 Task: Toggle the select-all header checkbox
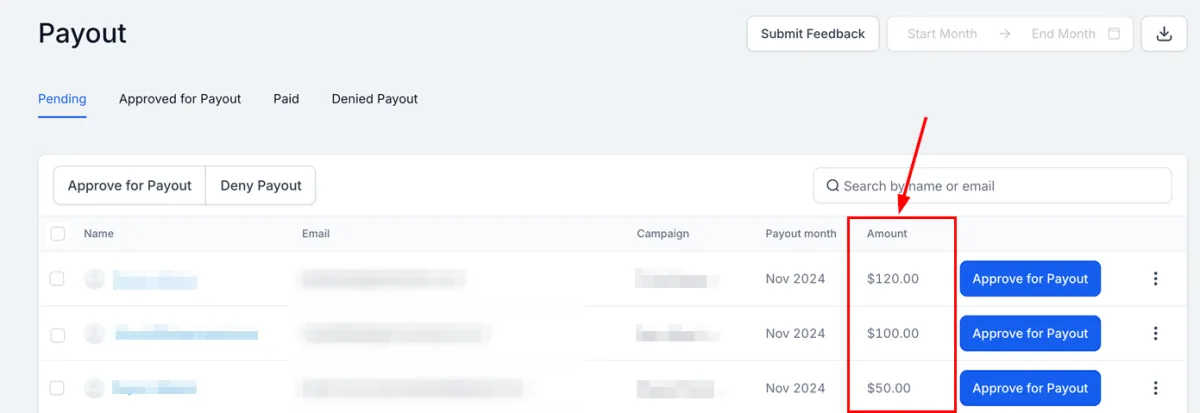[58, 233]
